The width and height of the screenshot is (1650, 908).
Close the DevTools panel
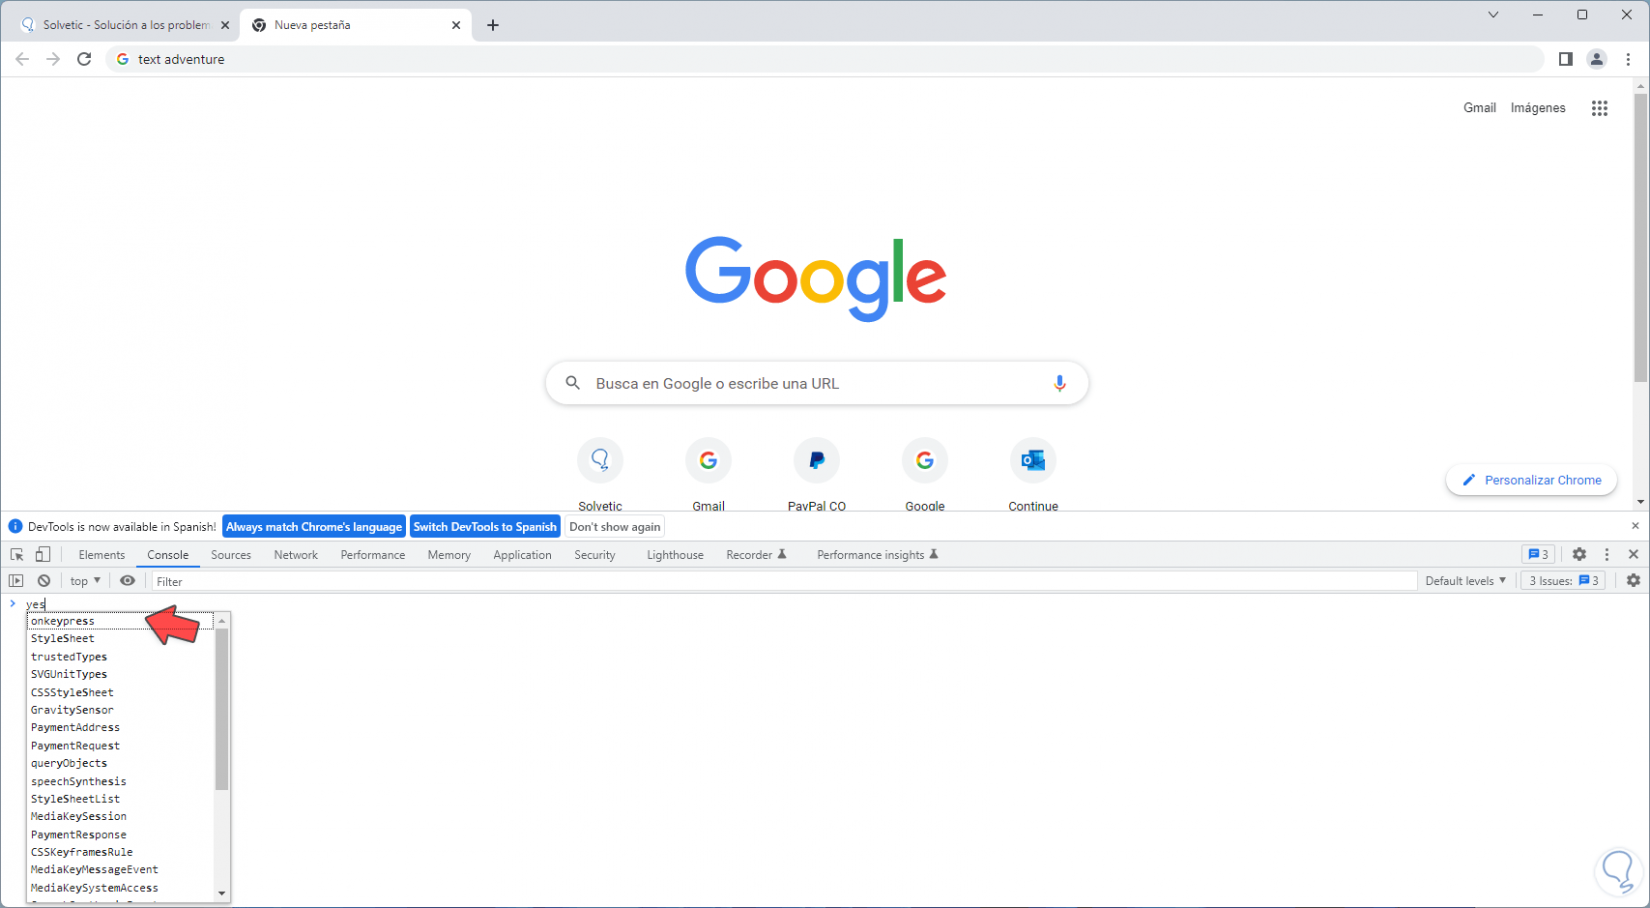(1633, 554)
